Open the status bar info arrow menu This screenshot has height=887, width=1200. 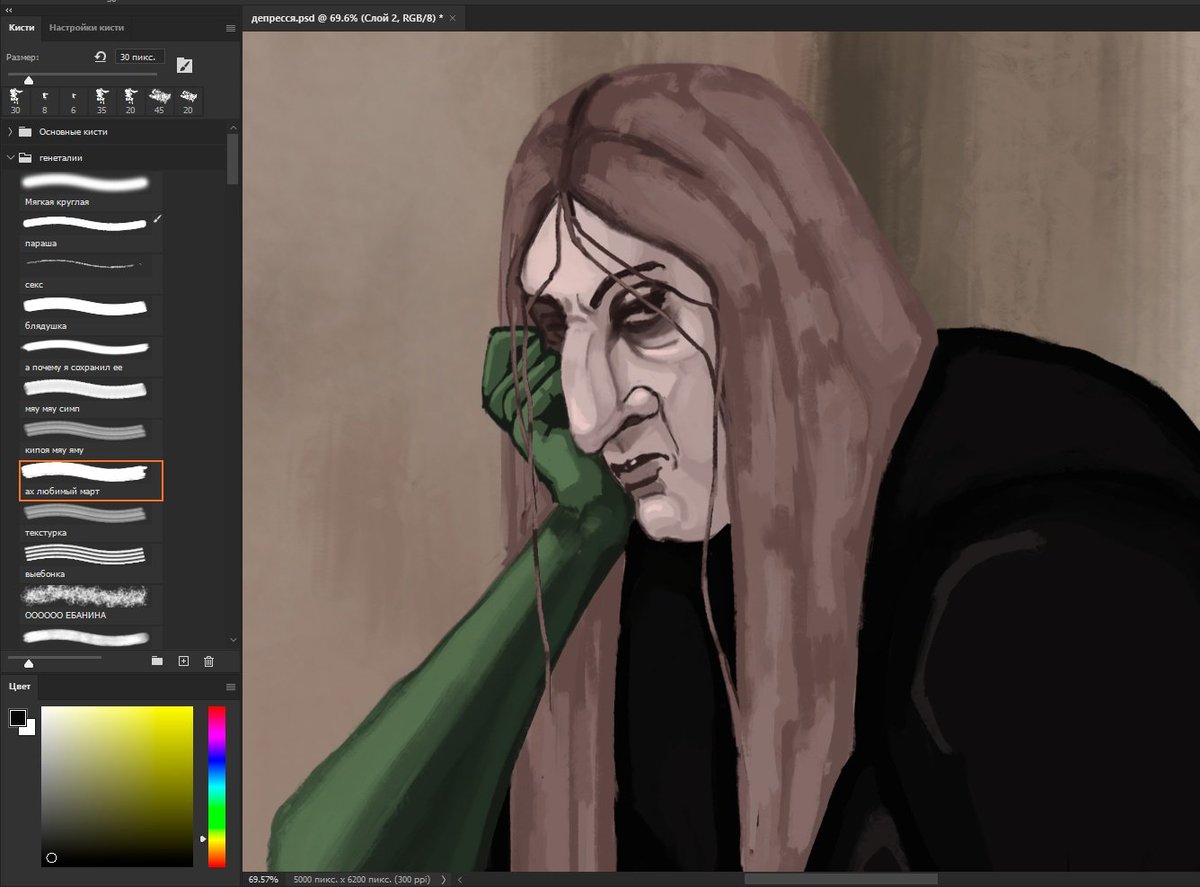pyautogui.click(x=443, y=879)
